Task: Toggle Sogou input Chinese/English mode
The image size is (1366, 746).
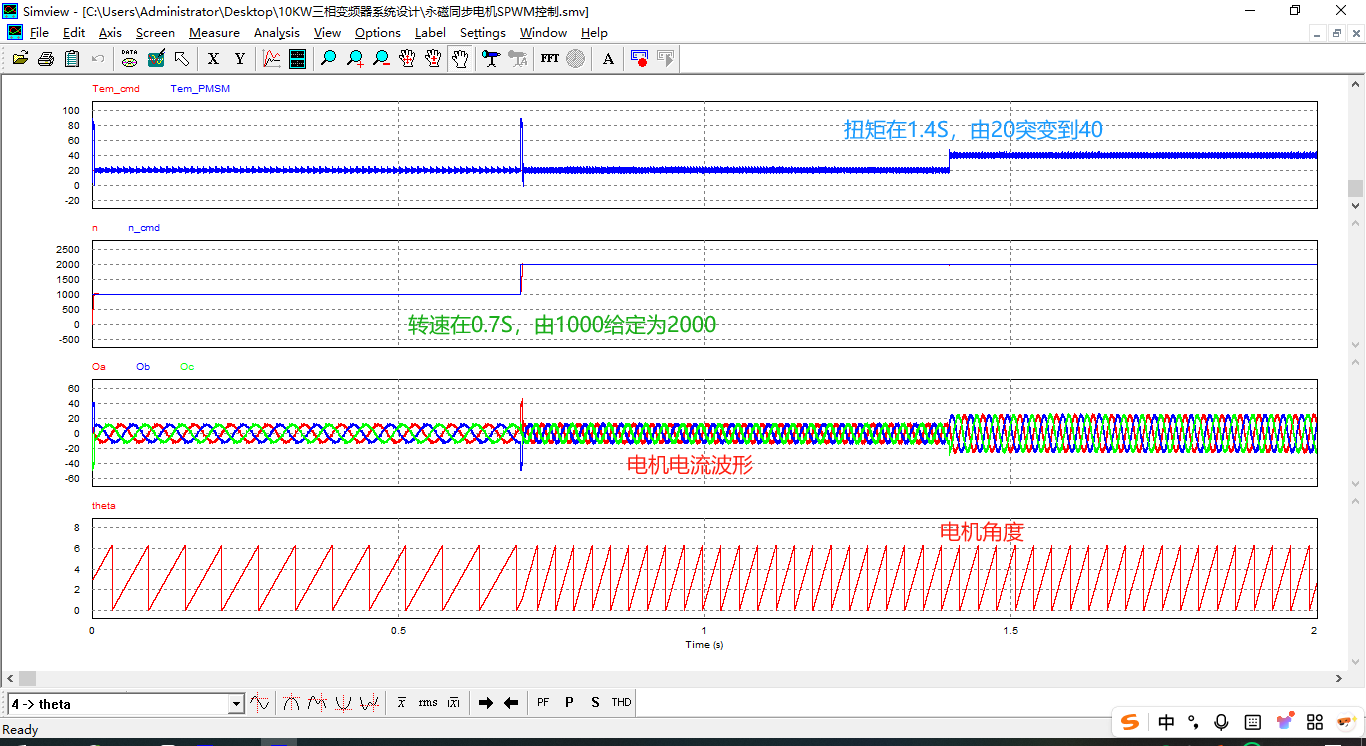Action: coord(1166,722)
